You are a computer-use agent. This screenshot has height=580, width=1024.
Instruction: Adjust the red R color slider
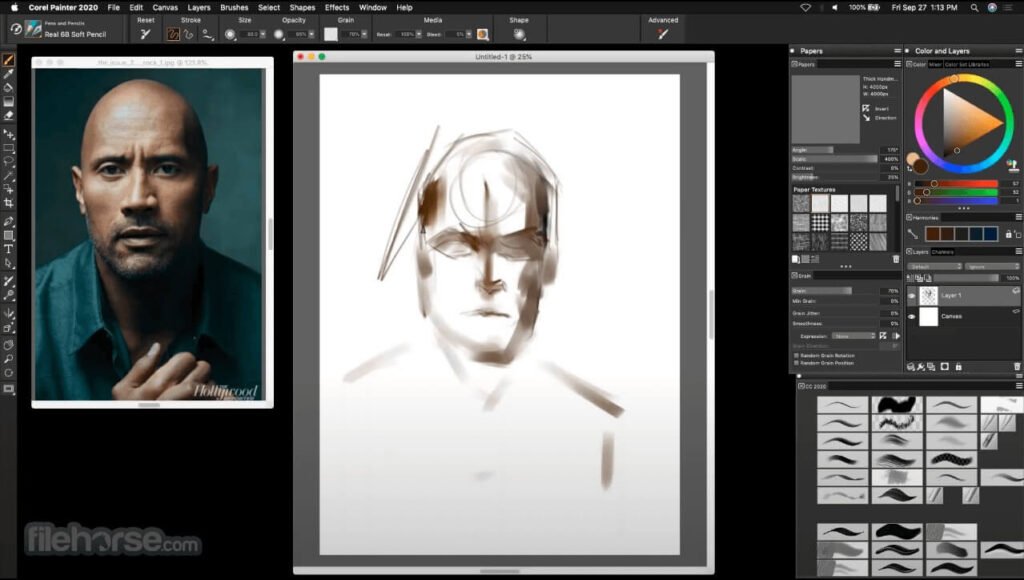pos(956,184)
